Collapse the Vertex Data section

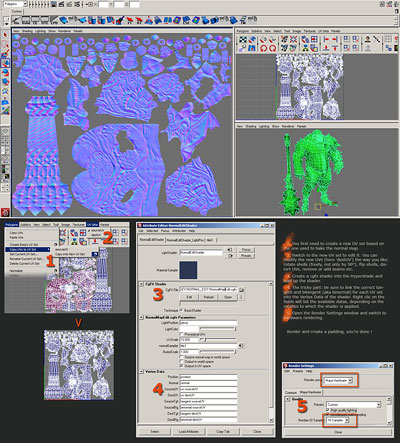(142, 372)
